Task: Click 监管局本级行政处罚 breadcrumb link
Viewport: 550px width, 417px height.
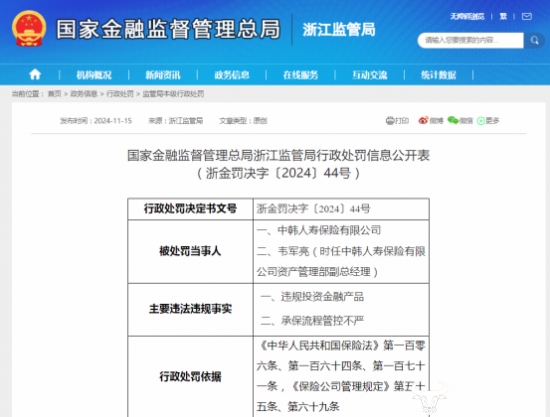Action: (173, 94)
